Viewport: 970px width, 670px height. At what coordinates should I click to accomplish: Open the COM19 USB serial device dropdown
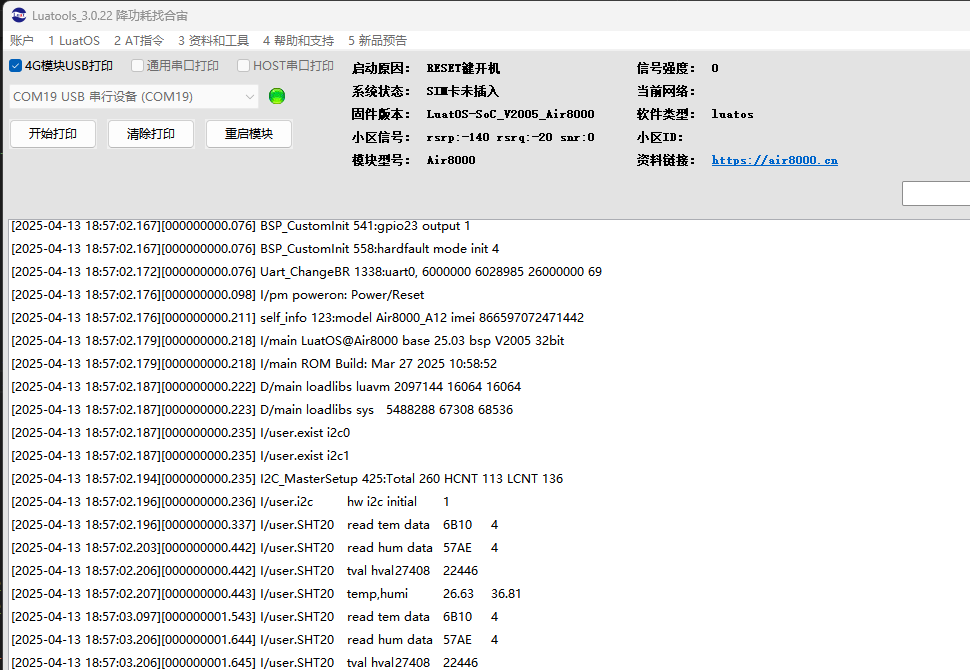(x=134, y=97)
